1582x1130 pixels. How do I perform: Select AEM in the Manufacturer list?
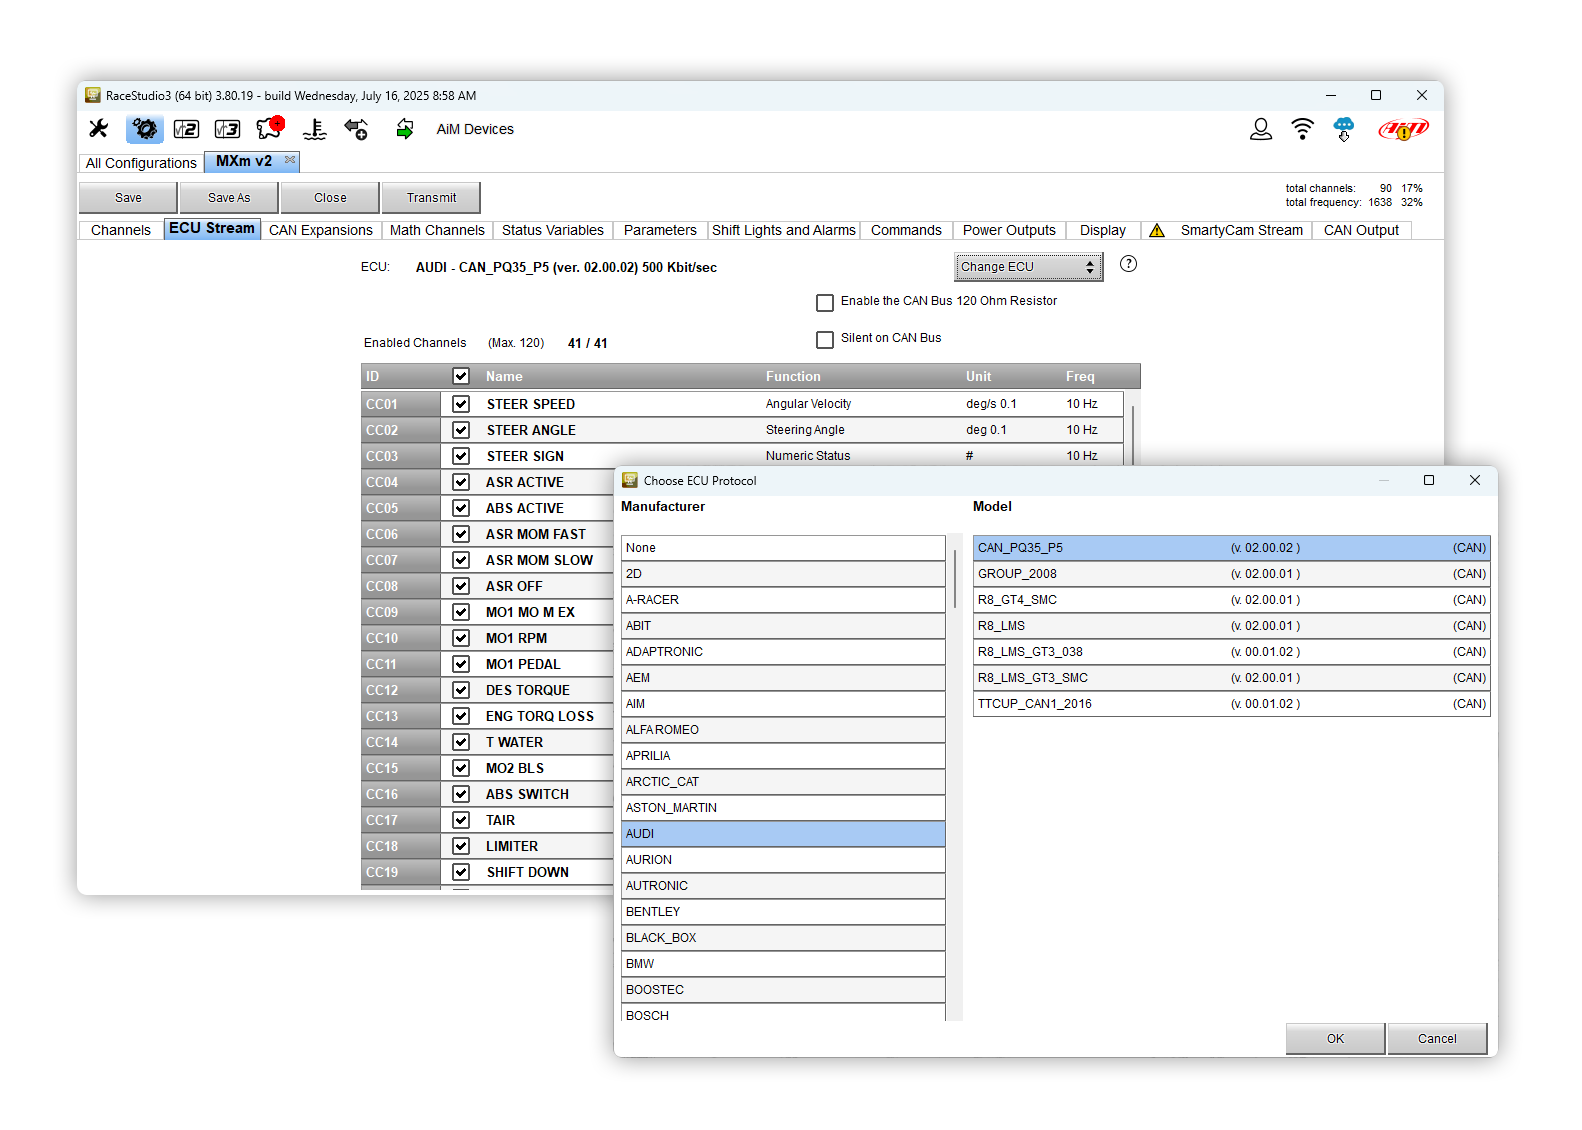tap(783, 678)
